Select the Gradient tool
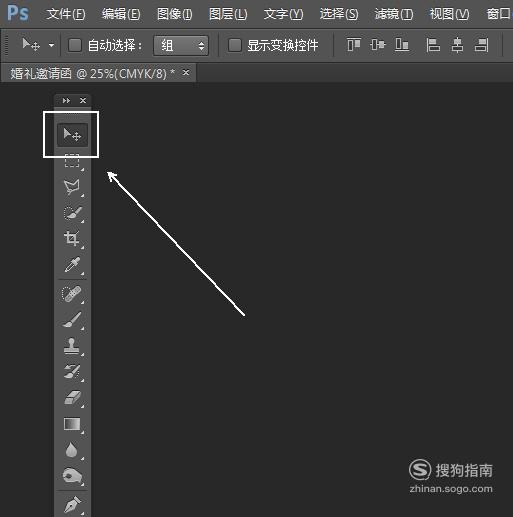Screen dimensions: 513x517 click(72, 424)
